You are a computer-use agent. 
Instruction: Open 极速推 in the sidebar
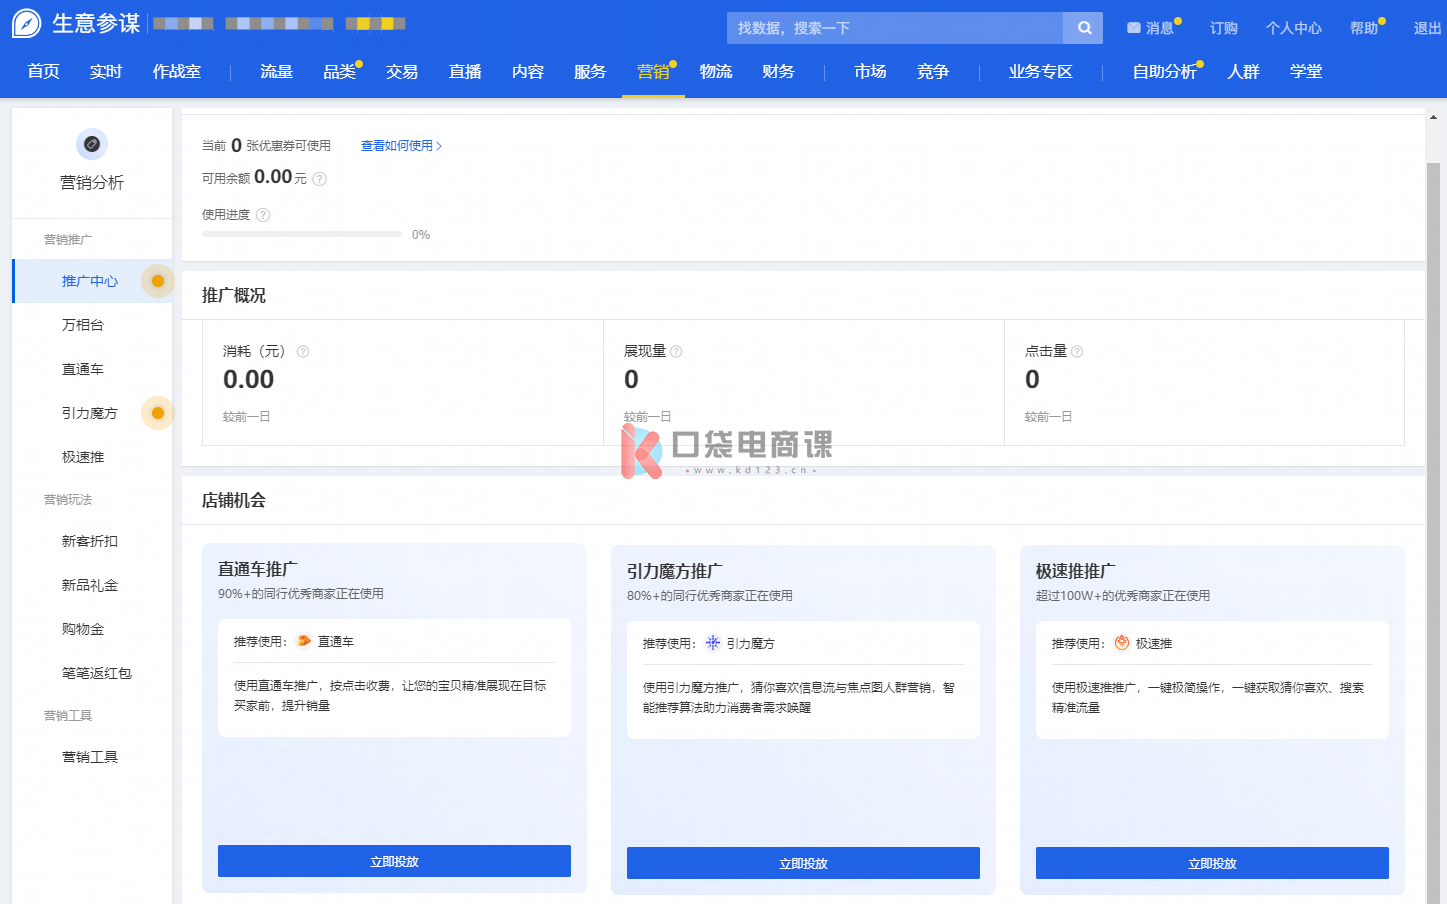pyautogui.click(x=83, y=457)
